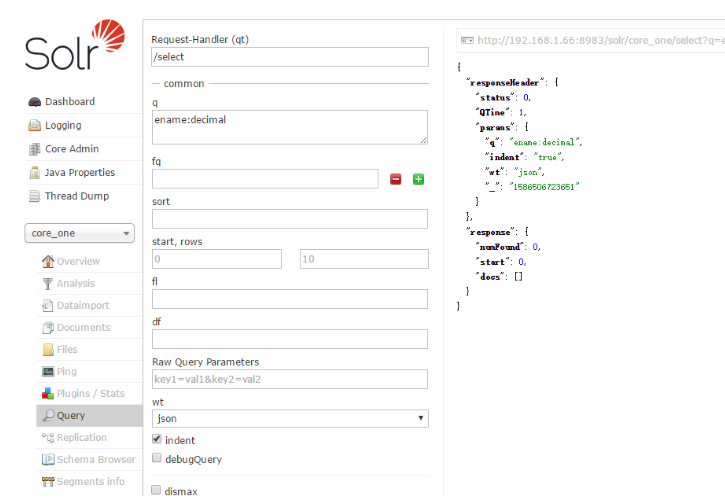Remove filter query with red minus icon

tap(395, 179)
